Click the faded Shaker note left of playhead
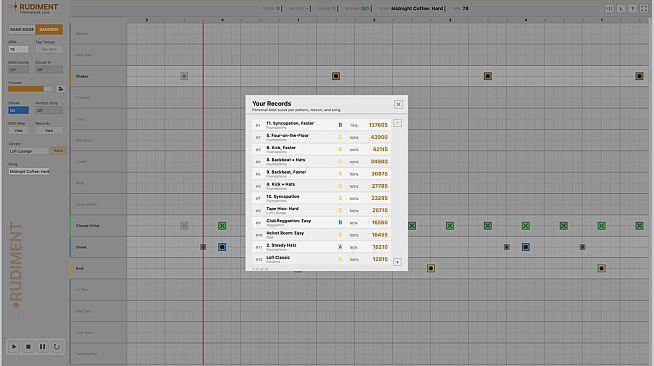The height and width of the screenshot is (366, 654). (x=184, y=76)
